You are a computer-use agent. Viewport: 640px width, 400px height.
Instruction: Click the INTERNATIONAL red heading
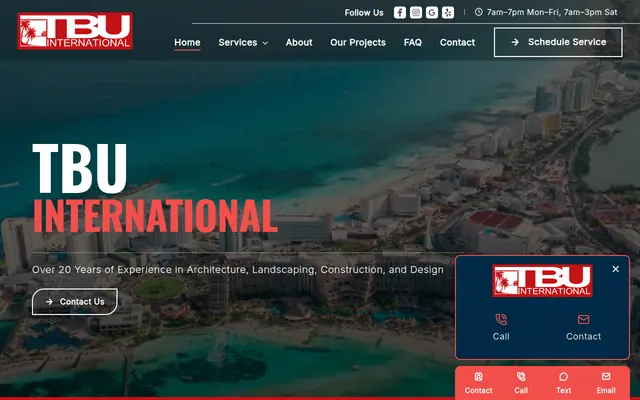[155, 216]
